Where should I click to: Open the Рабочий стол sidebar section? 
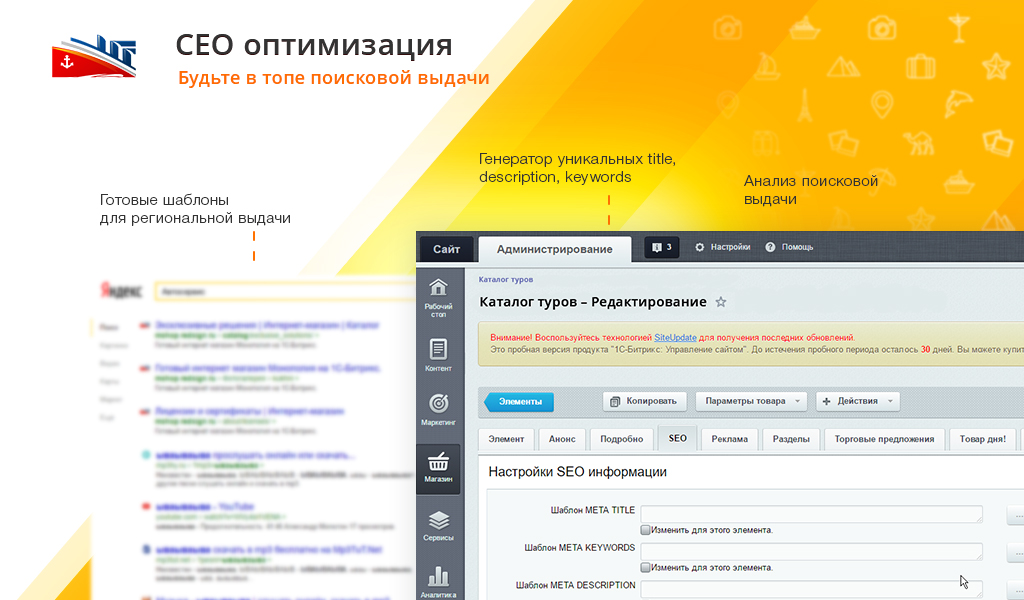point(438,296)
